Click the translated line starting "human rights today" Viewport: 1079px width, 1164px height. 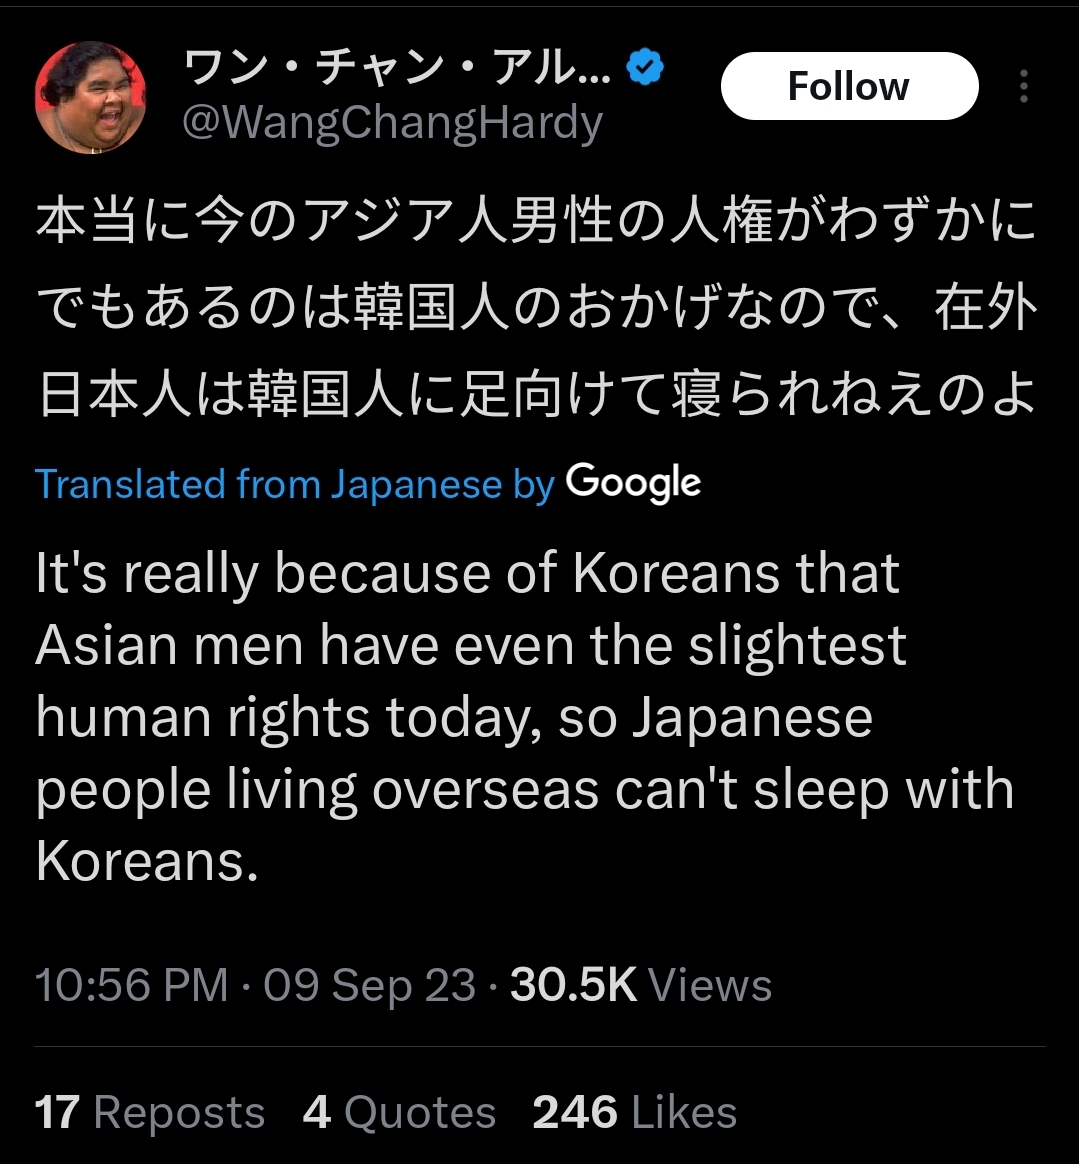coord(454,718)
